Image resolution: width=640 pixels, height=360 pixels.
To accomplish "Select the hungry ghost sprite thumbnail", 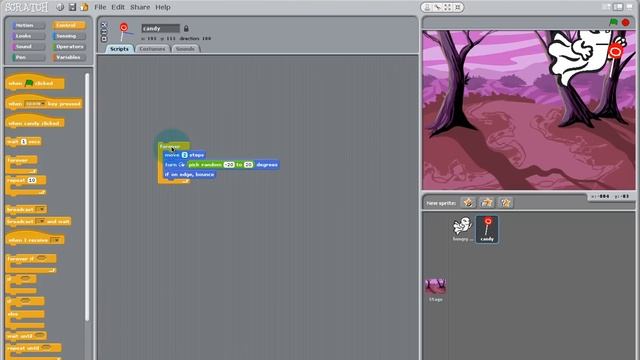I will coord(463,229).
